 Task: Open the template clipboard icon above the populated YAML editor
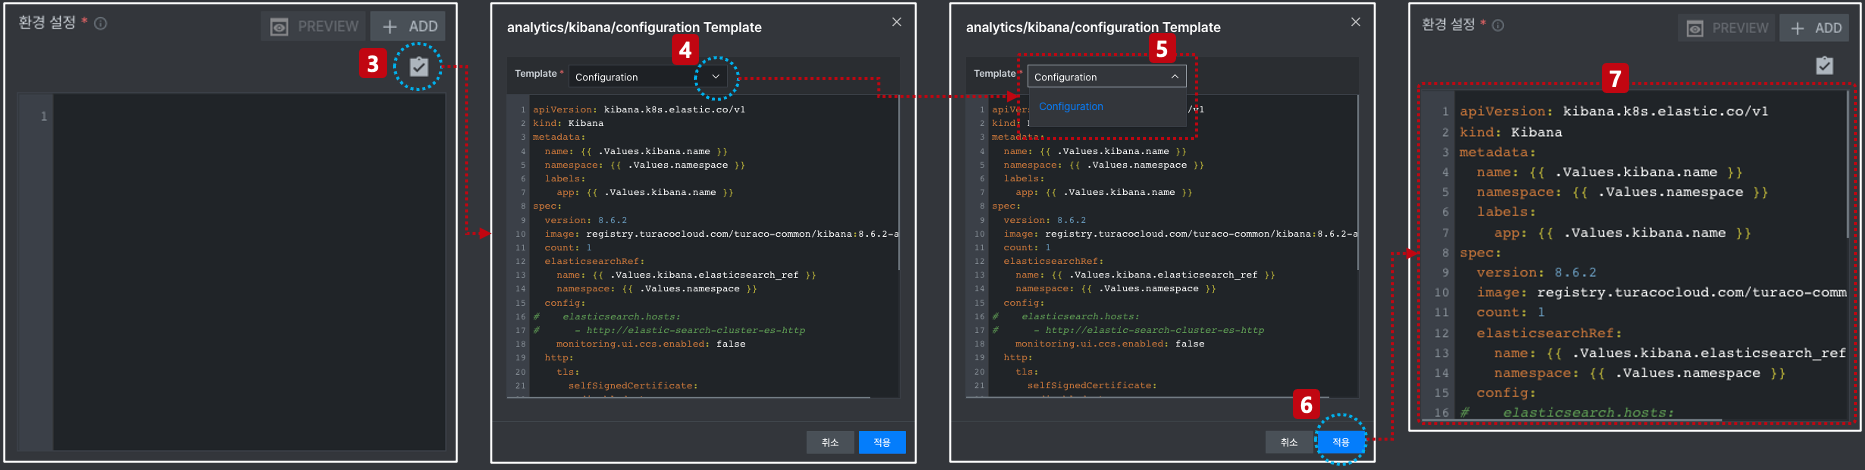[x=1825, y=65]
